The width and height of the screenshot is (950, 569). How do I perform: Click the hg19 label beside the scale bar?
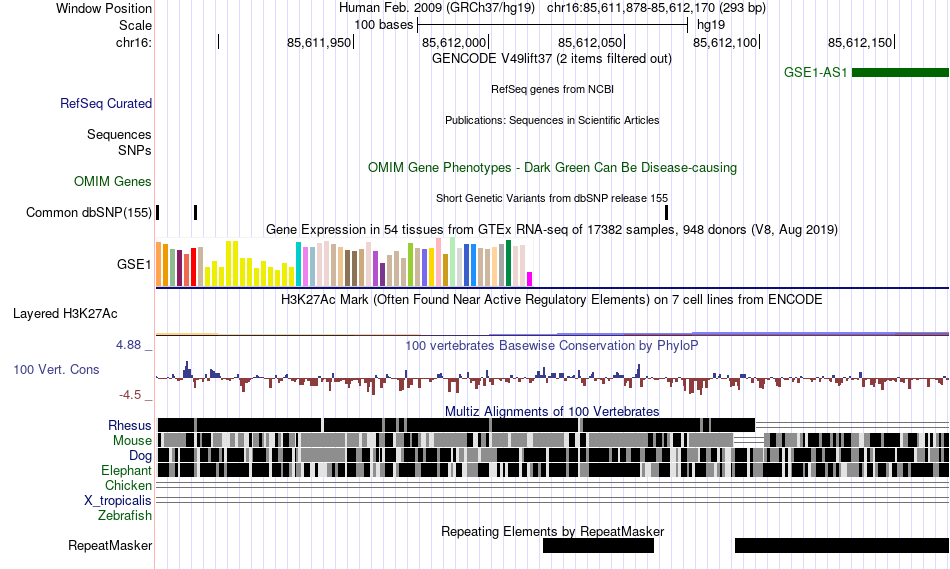(711, 25)
